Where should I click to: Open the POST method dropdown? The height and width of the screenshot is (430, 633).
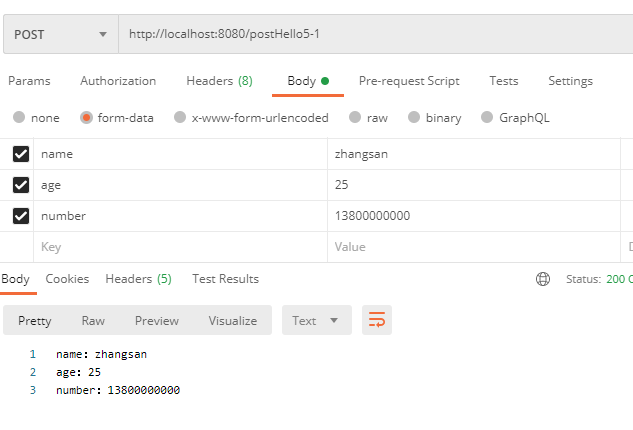point(60,34)
